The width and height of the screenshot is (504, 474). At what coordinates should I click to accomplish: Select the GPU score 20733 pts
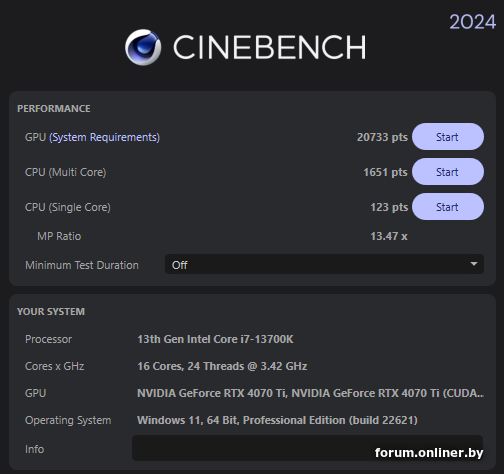click(x=382, y=137)
